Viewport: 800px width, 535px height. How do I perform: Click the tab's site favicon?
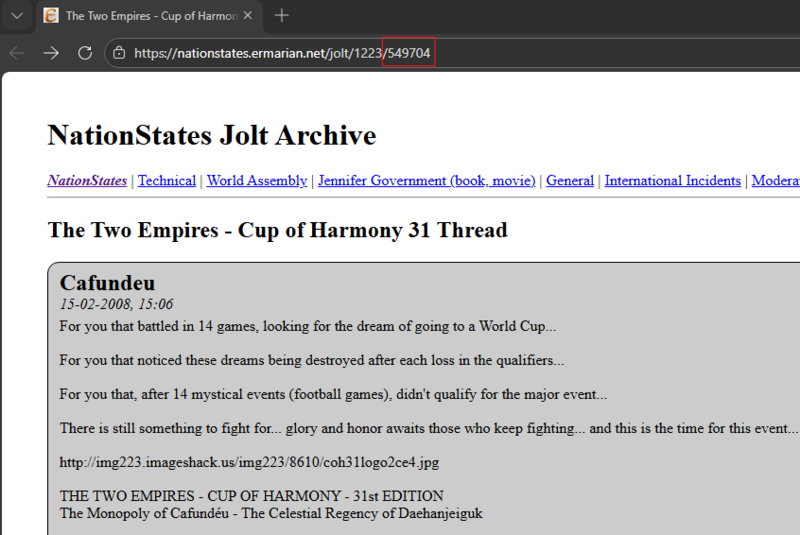tap(51, 16)
